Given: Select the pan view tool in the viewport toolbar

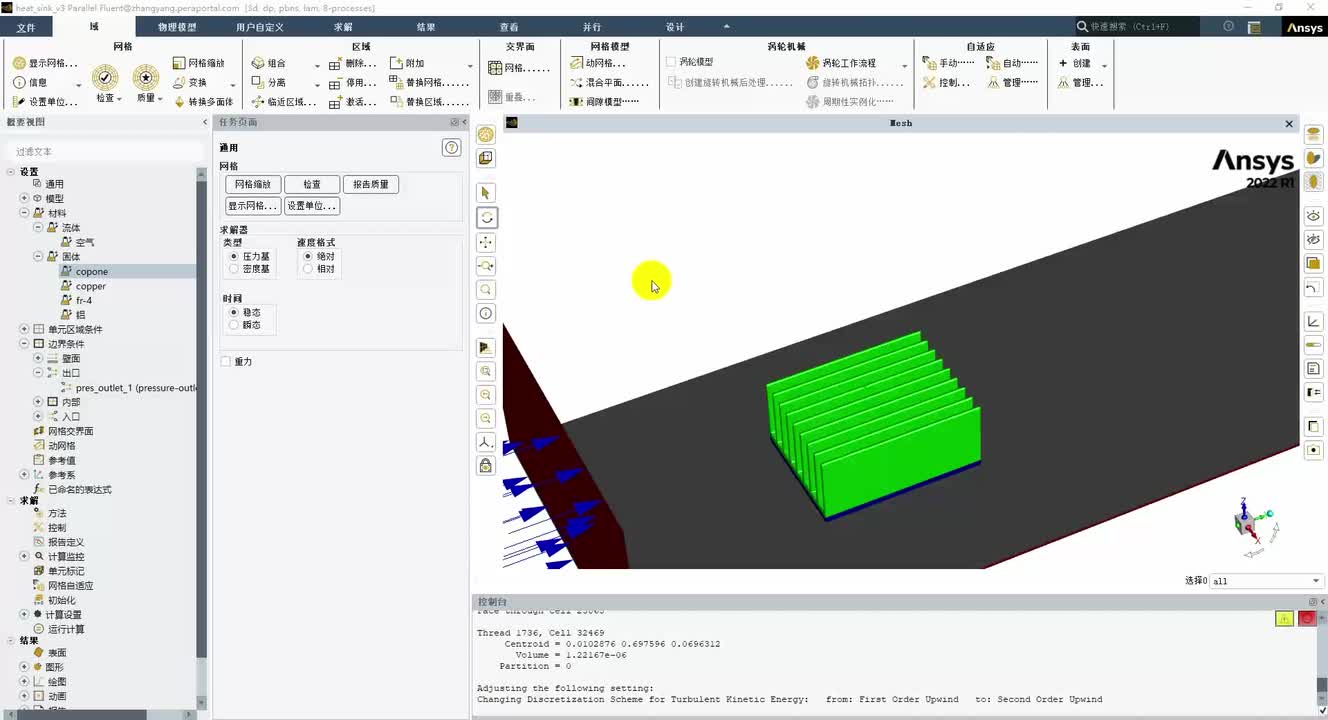Looking at the screenshot, I should (486, 242).
